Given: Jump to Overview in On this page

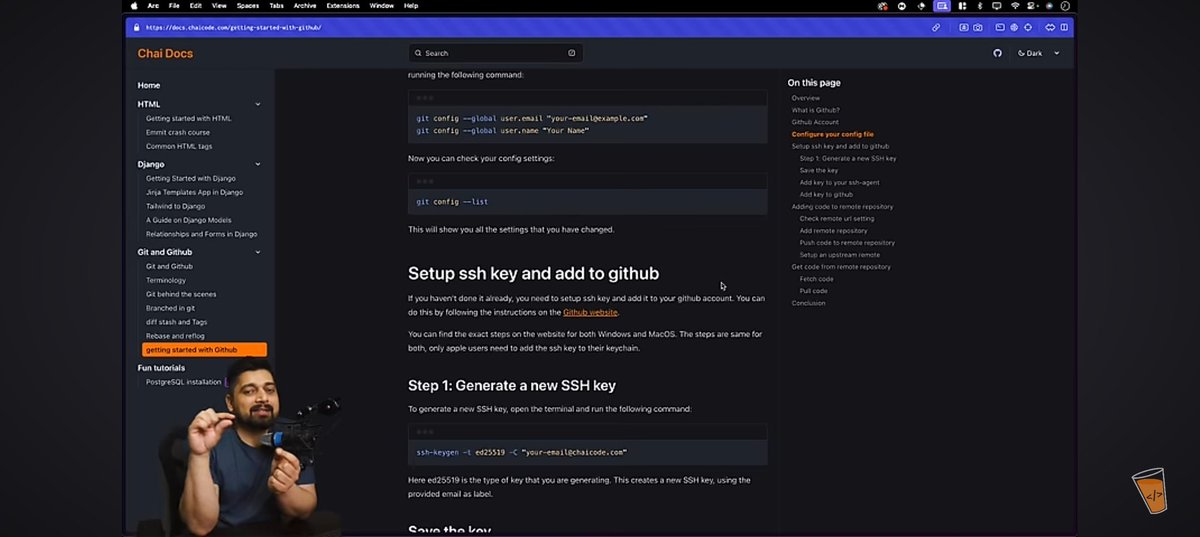Looking at the screenshot, I should coord(806,98).
